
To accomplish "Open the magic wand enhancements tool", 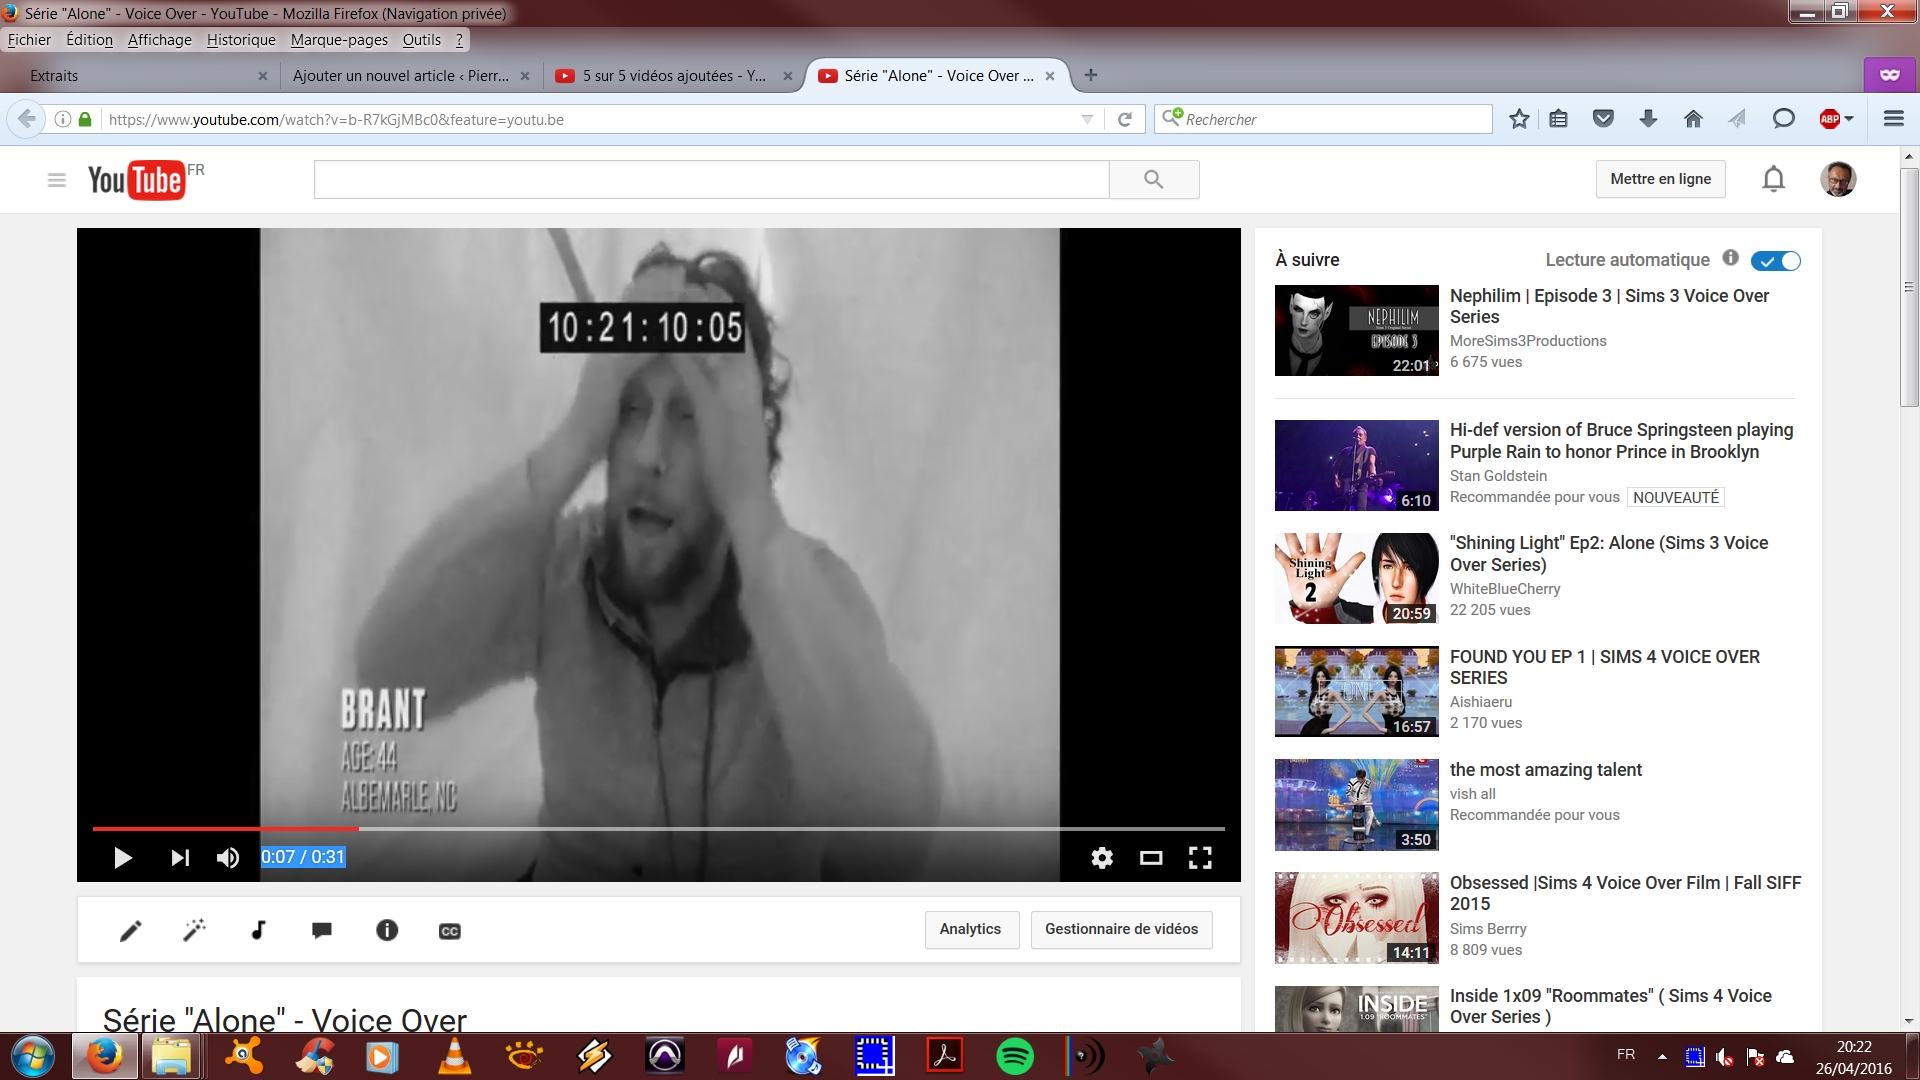I will 194,931.
